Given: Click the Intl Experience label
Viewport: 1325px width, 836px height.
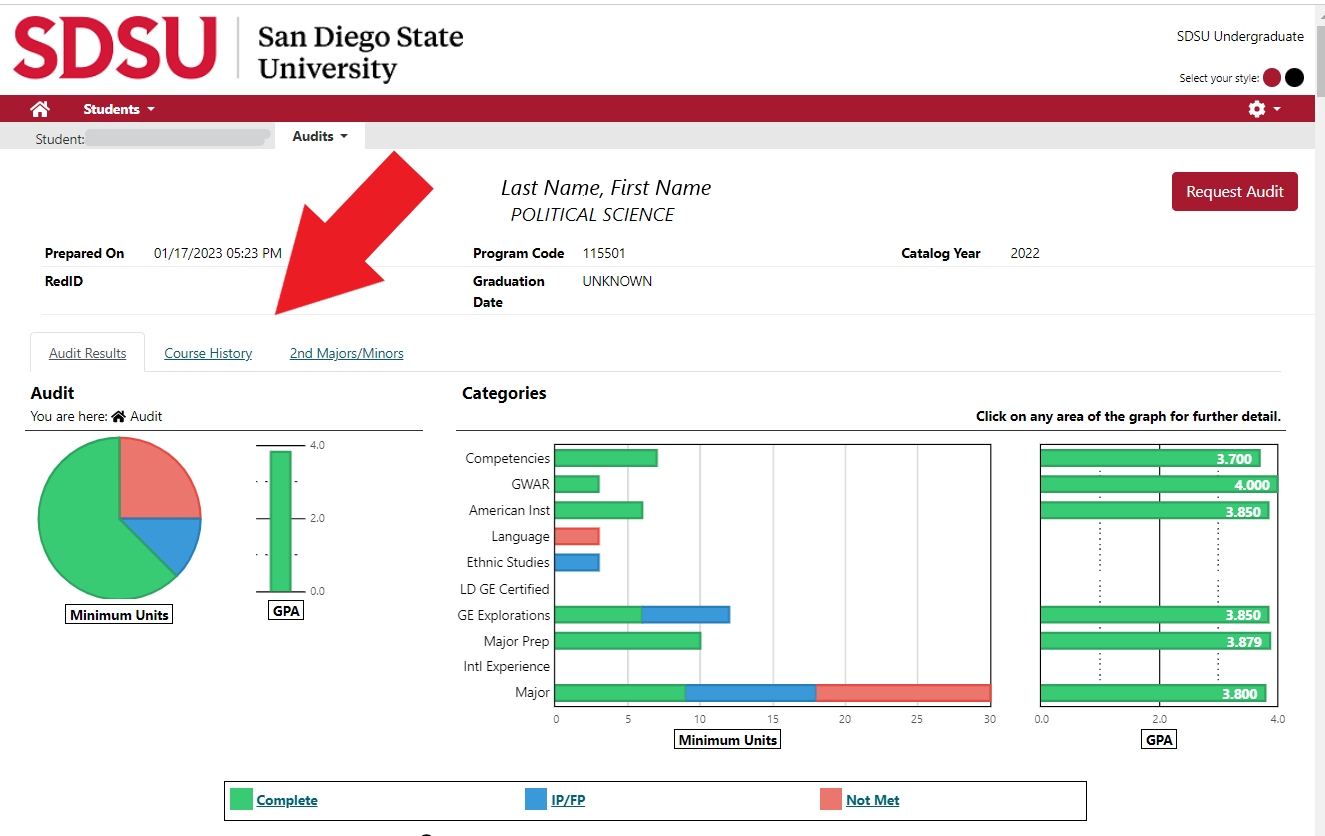Looking at the screenshot, I should click(507, 666).
